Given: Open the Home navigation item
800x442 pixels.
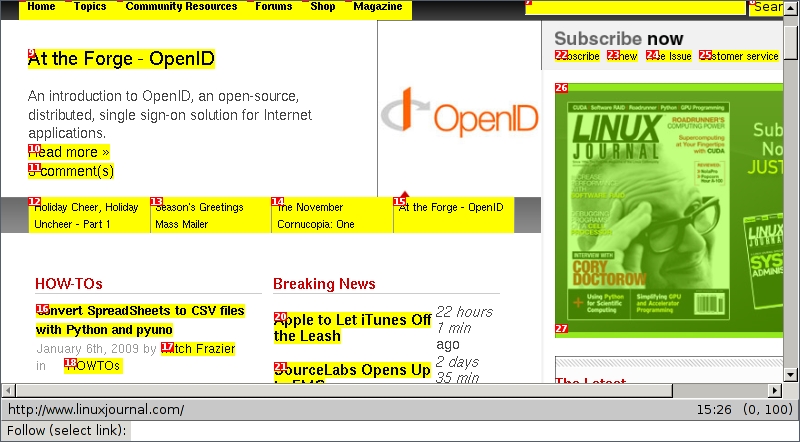Looking at the screenshot, I should [x=41, y=7].
